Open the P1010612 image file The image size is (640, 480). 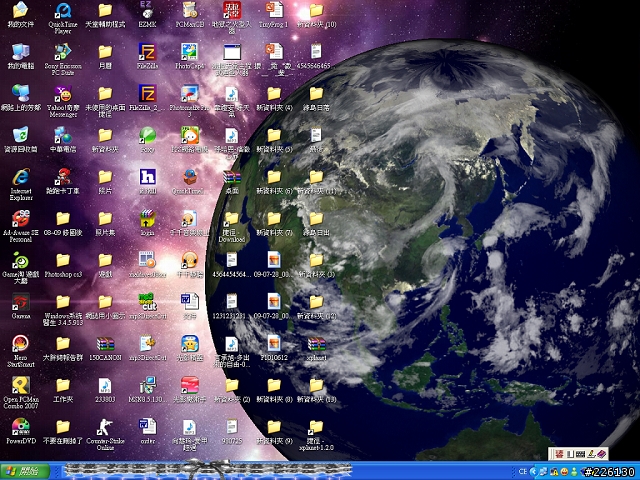click(274, 348)
